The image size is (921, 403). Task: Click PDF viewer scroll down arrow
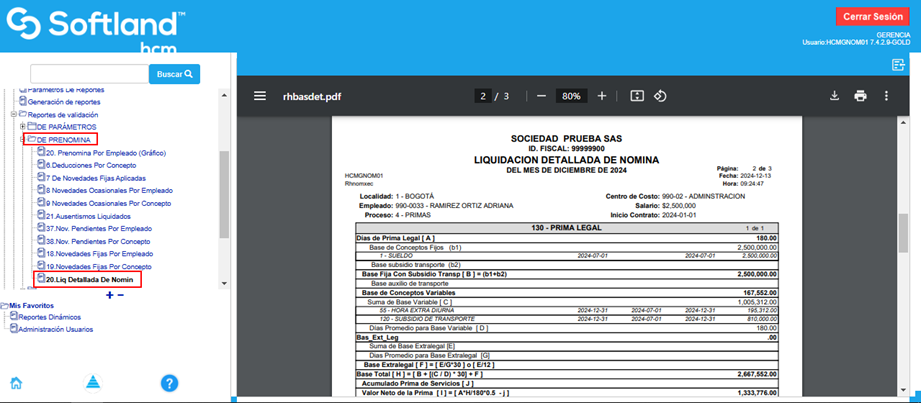(903, 390)
